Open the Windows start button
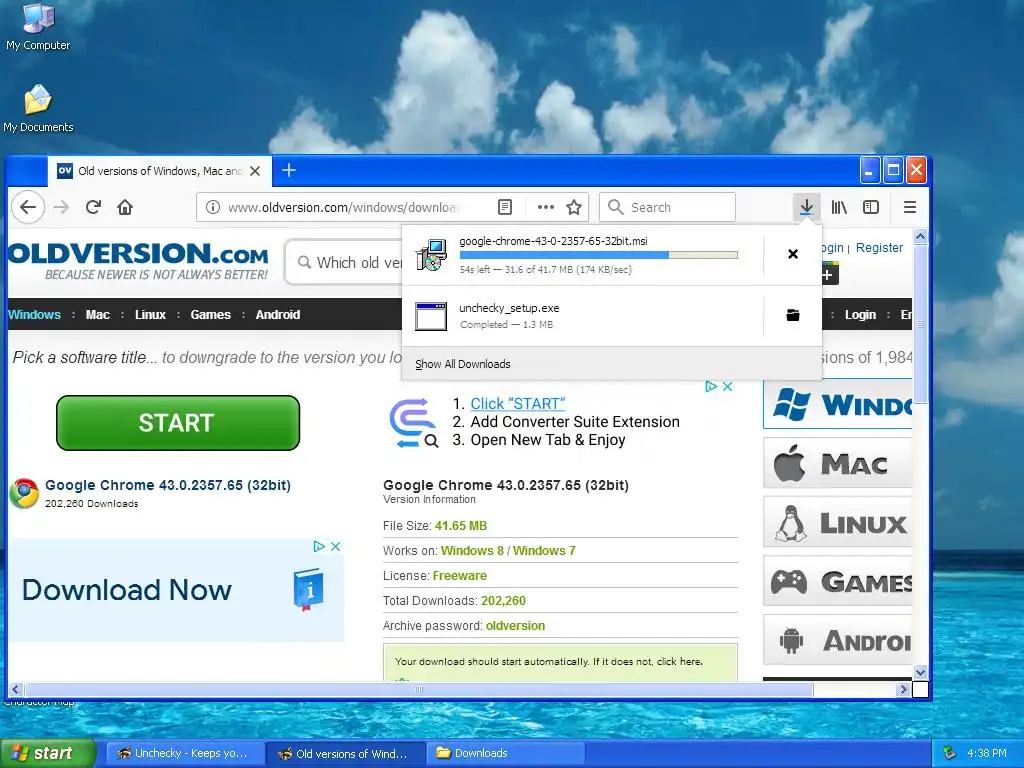 pyautogui.click(x=46, y=753)
